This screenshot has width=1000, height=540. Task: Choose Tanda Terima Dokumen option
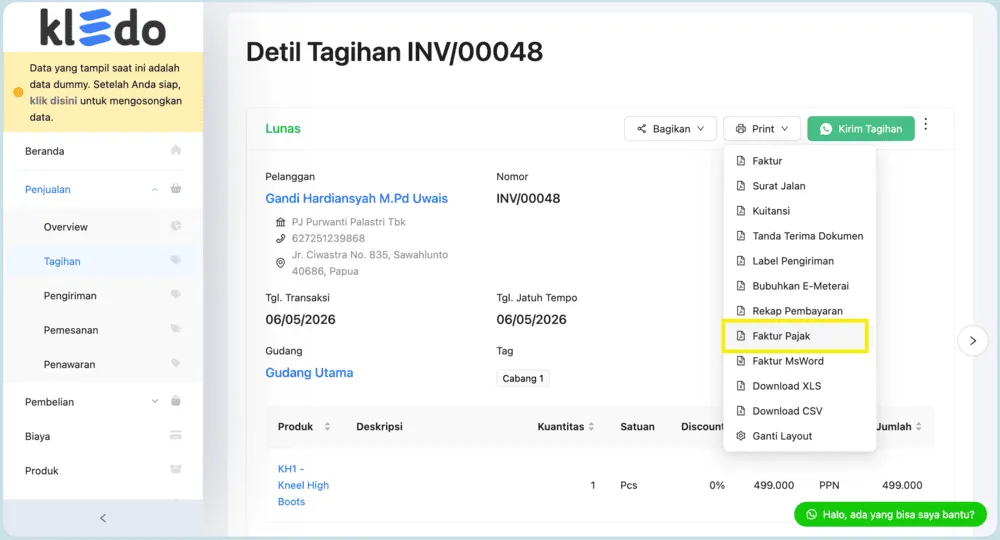click(798, 236)
